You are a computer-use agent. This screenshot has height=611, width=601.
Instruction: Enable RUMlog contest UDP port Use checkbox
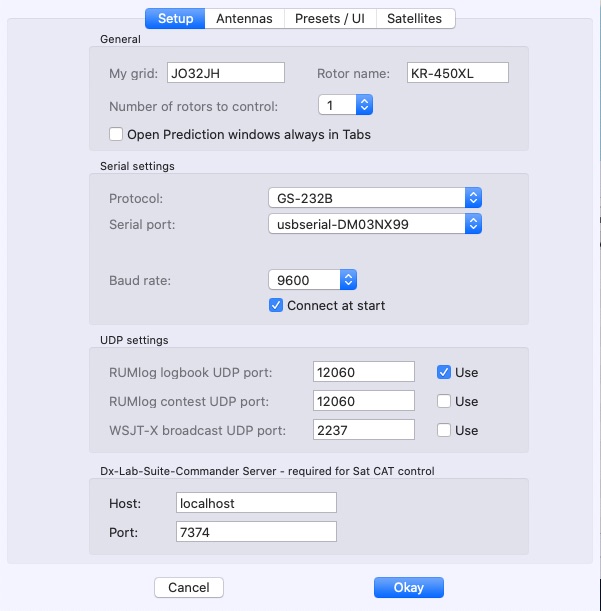444,401
